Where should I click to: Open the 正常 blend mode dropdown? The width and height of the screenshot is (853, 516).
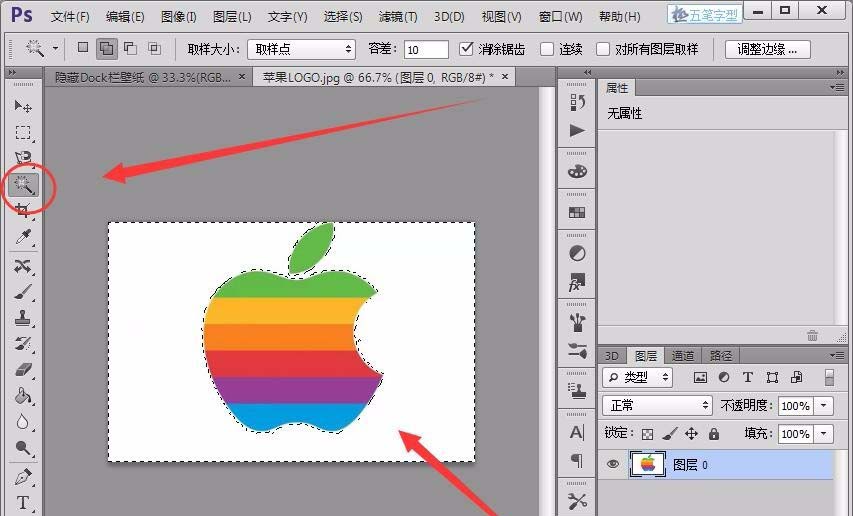click(x=658, y=406)
